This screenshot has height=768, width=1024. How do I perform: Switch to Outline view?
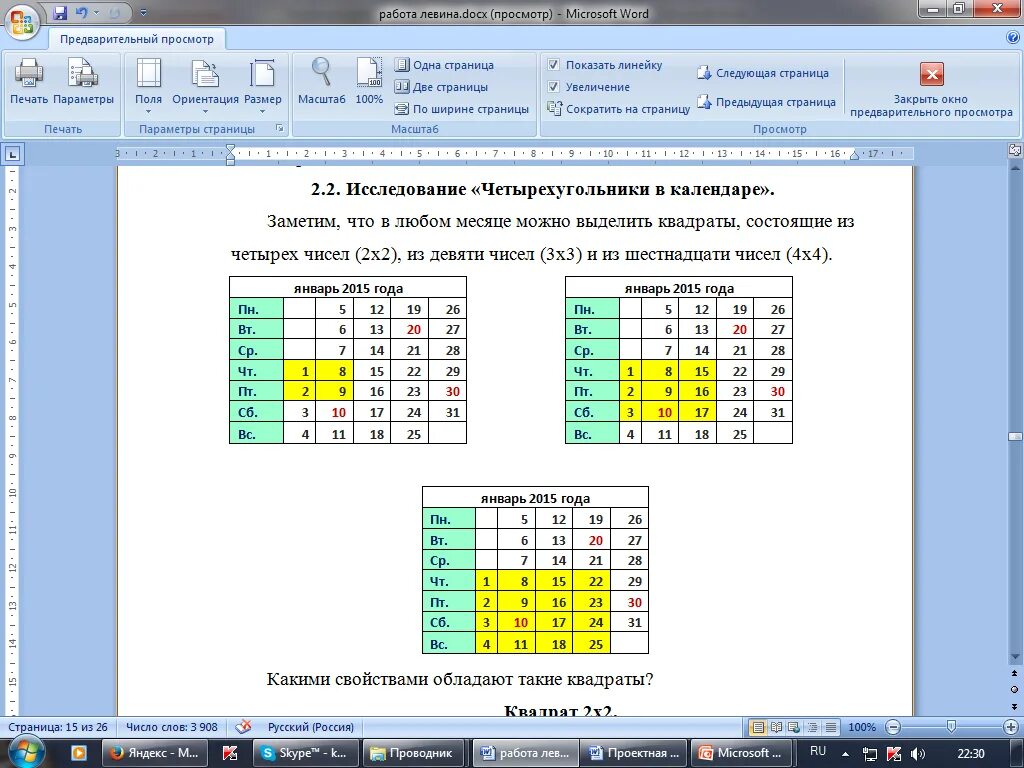(x=812, y=727)
